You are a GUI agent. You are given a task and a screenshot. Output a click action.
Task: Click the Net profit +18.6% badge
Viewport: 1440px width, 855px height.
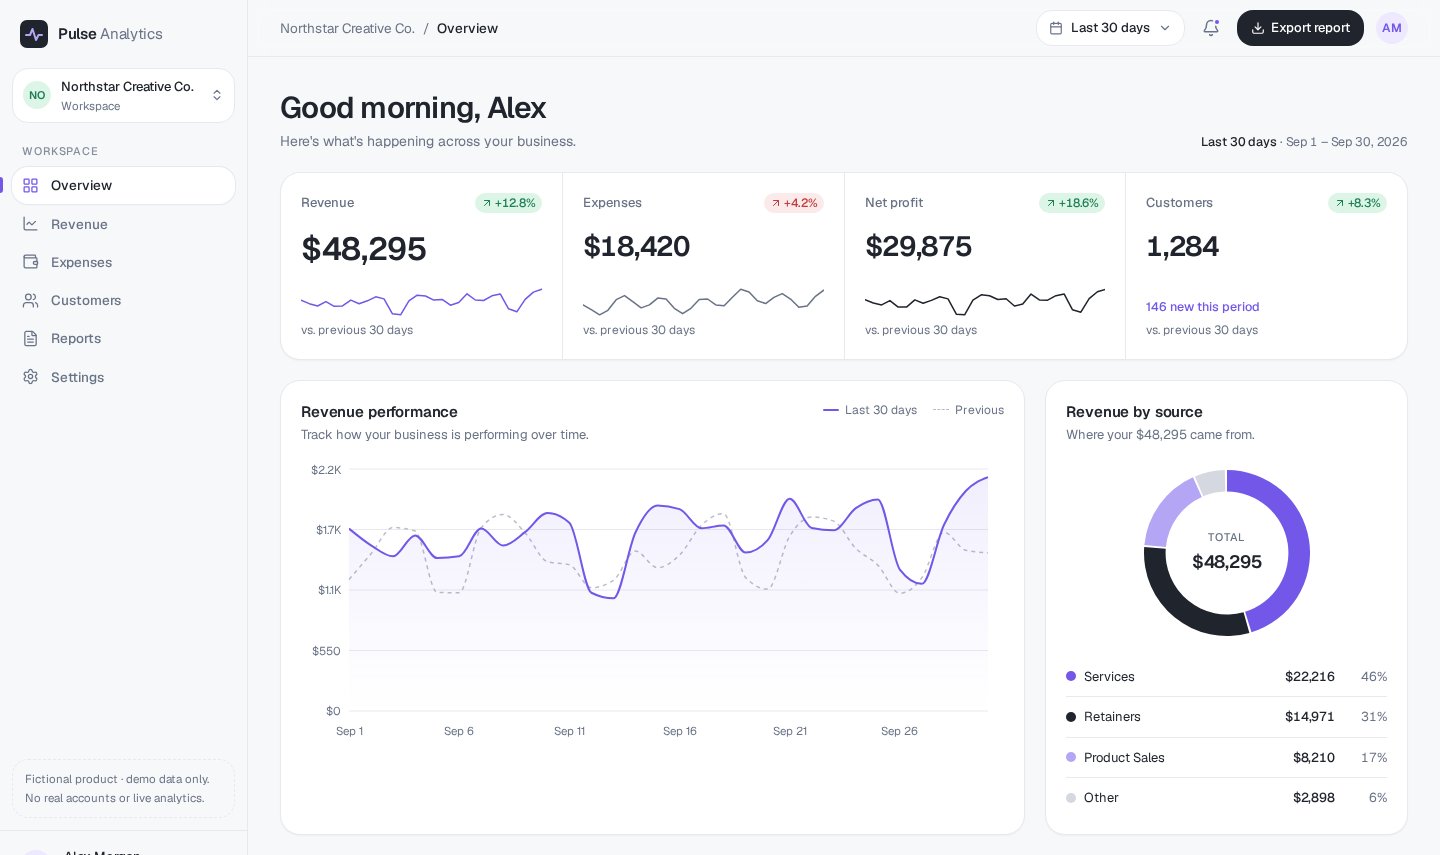(1072, 203)
